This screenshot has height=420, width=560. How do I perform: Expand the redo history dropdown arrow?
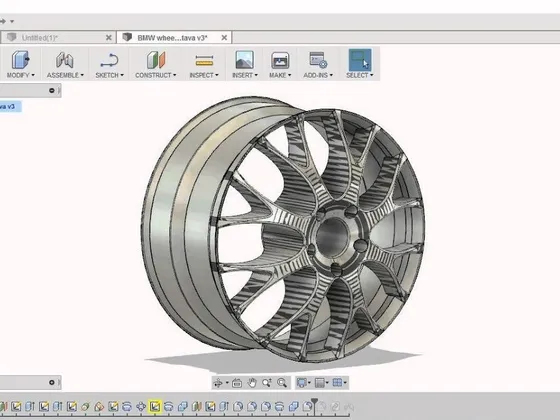tap(12, 21)
